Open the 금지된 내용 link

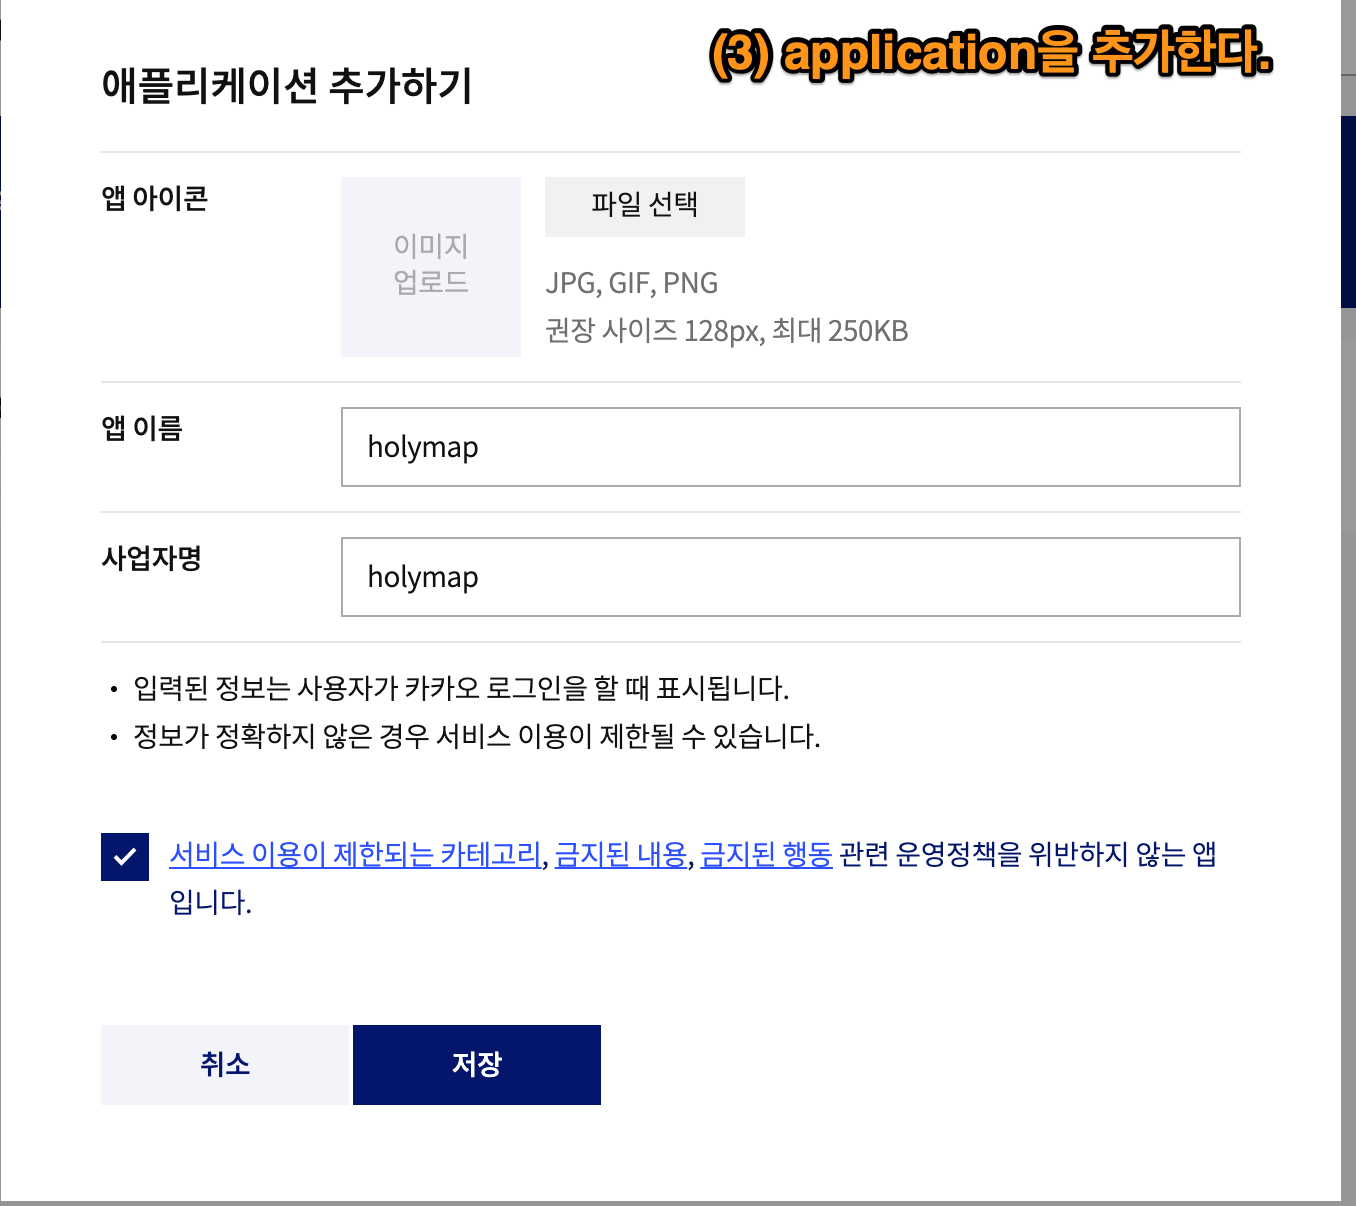click(621, 855)
